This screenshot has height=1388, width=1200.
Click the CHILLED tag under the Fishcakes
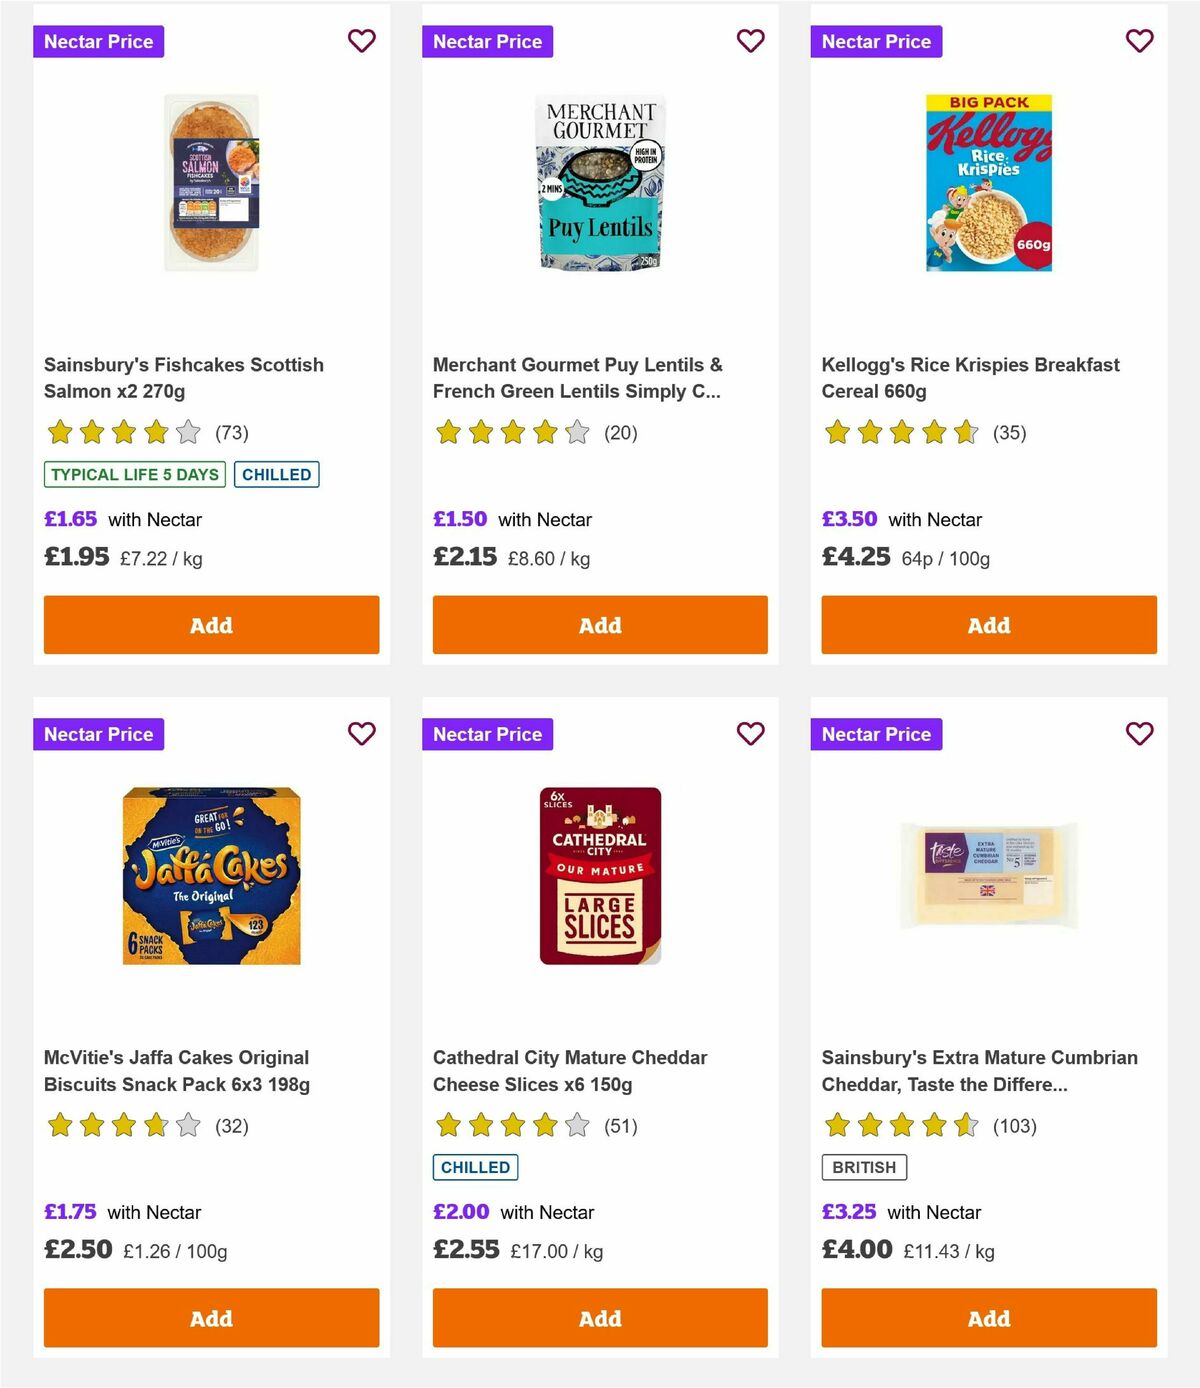click(x=277, y=474)
